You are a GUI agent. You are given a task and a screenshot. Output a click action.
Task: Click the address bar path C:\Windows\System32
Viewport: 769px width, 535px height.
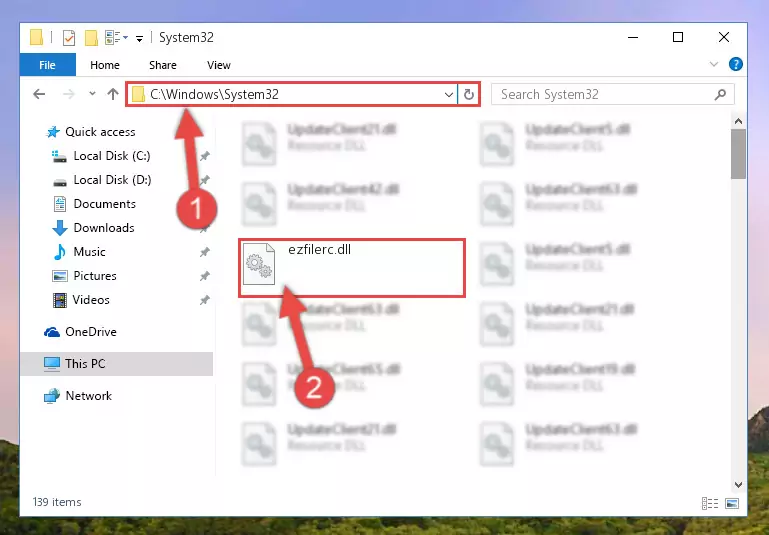click(214, 94)
